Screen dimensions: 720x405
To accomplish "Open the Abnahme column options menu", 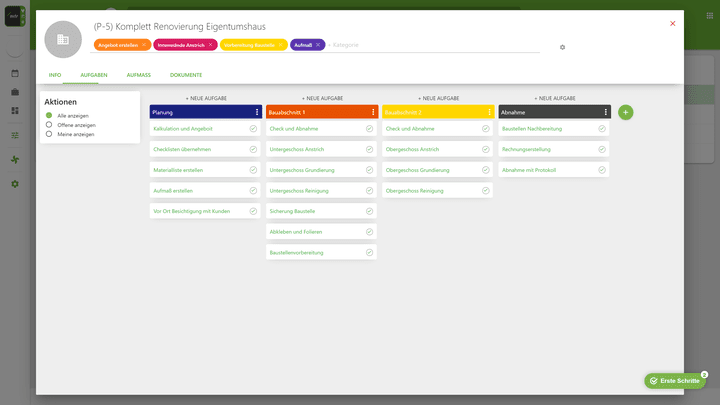I will click(x=605, y=112).
